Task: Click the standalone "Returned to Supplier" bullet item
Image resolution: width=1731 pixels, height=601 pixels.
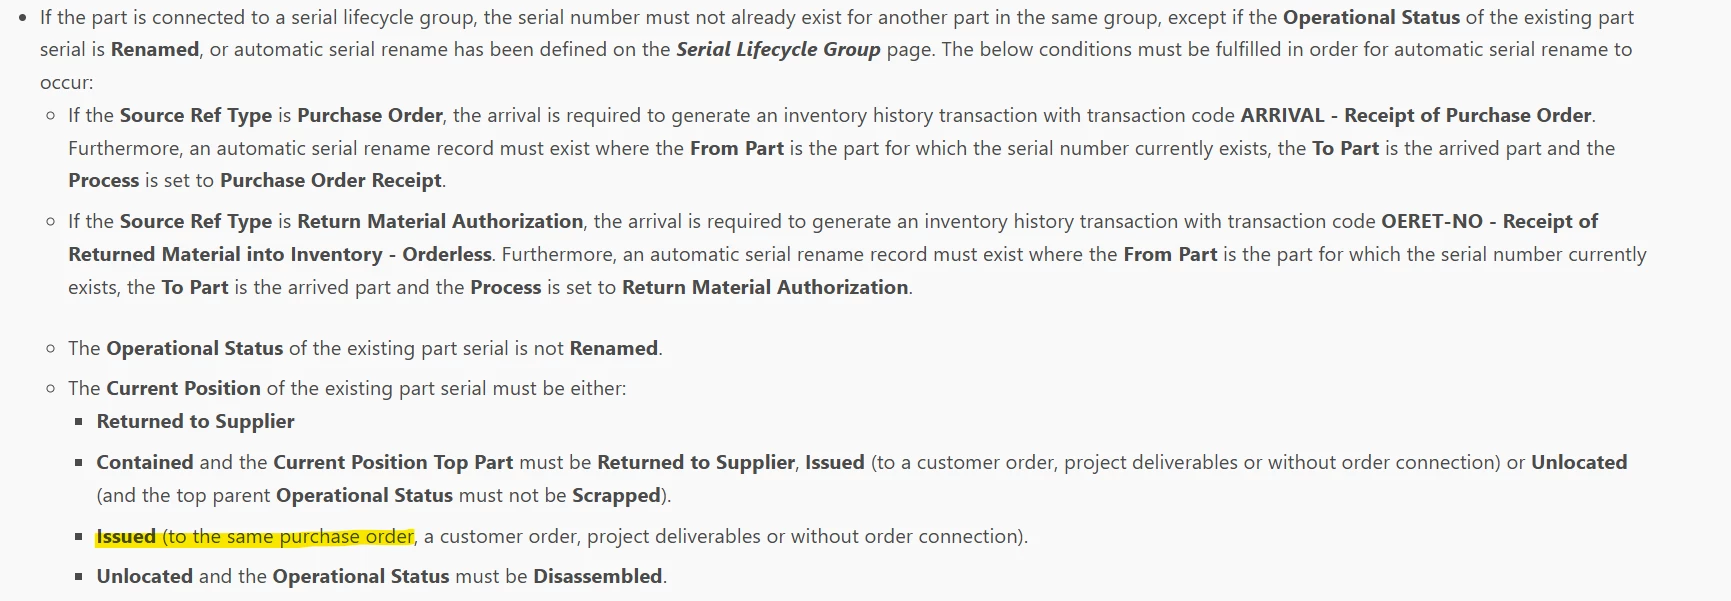Action: [x=195, y=421]
